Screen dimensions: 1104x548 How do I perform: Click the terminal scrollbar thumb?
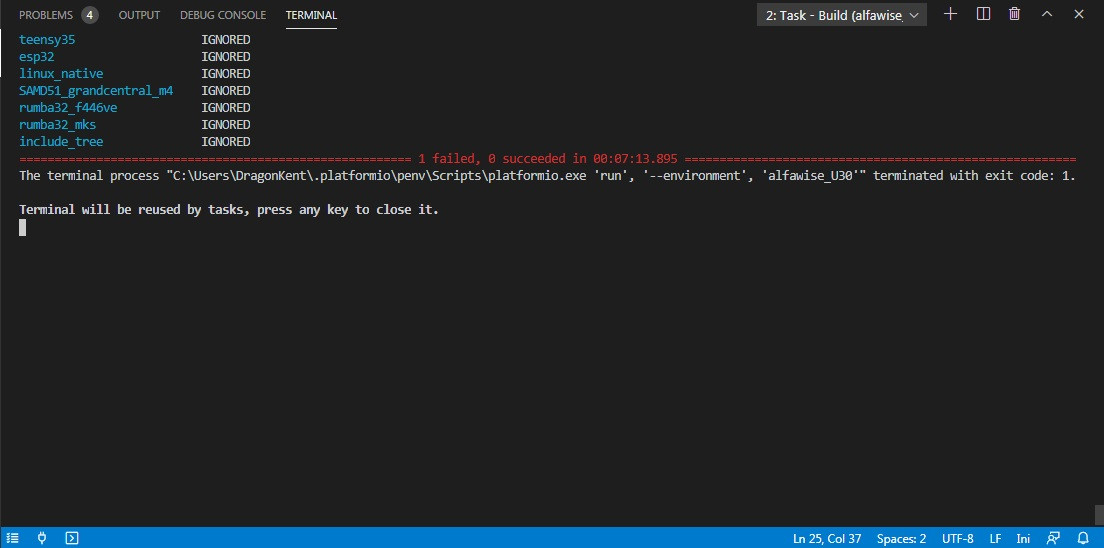point(1098,514)
